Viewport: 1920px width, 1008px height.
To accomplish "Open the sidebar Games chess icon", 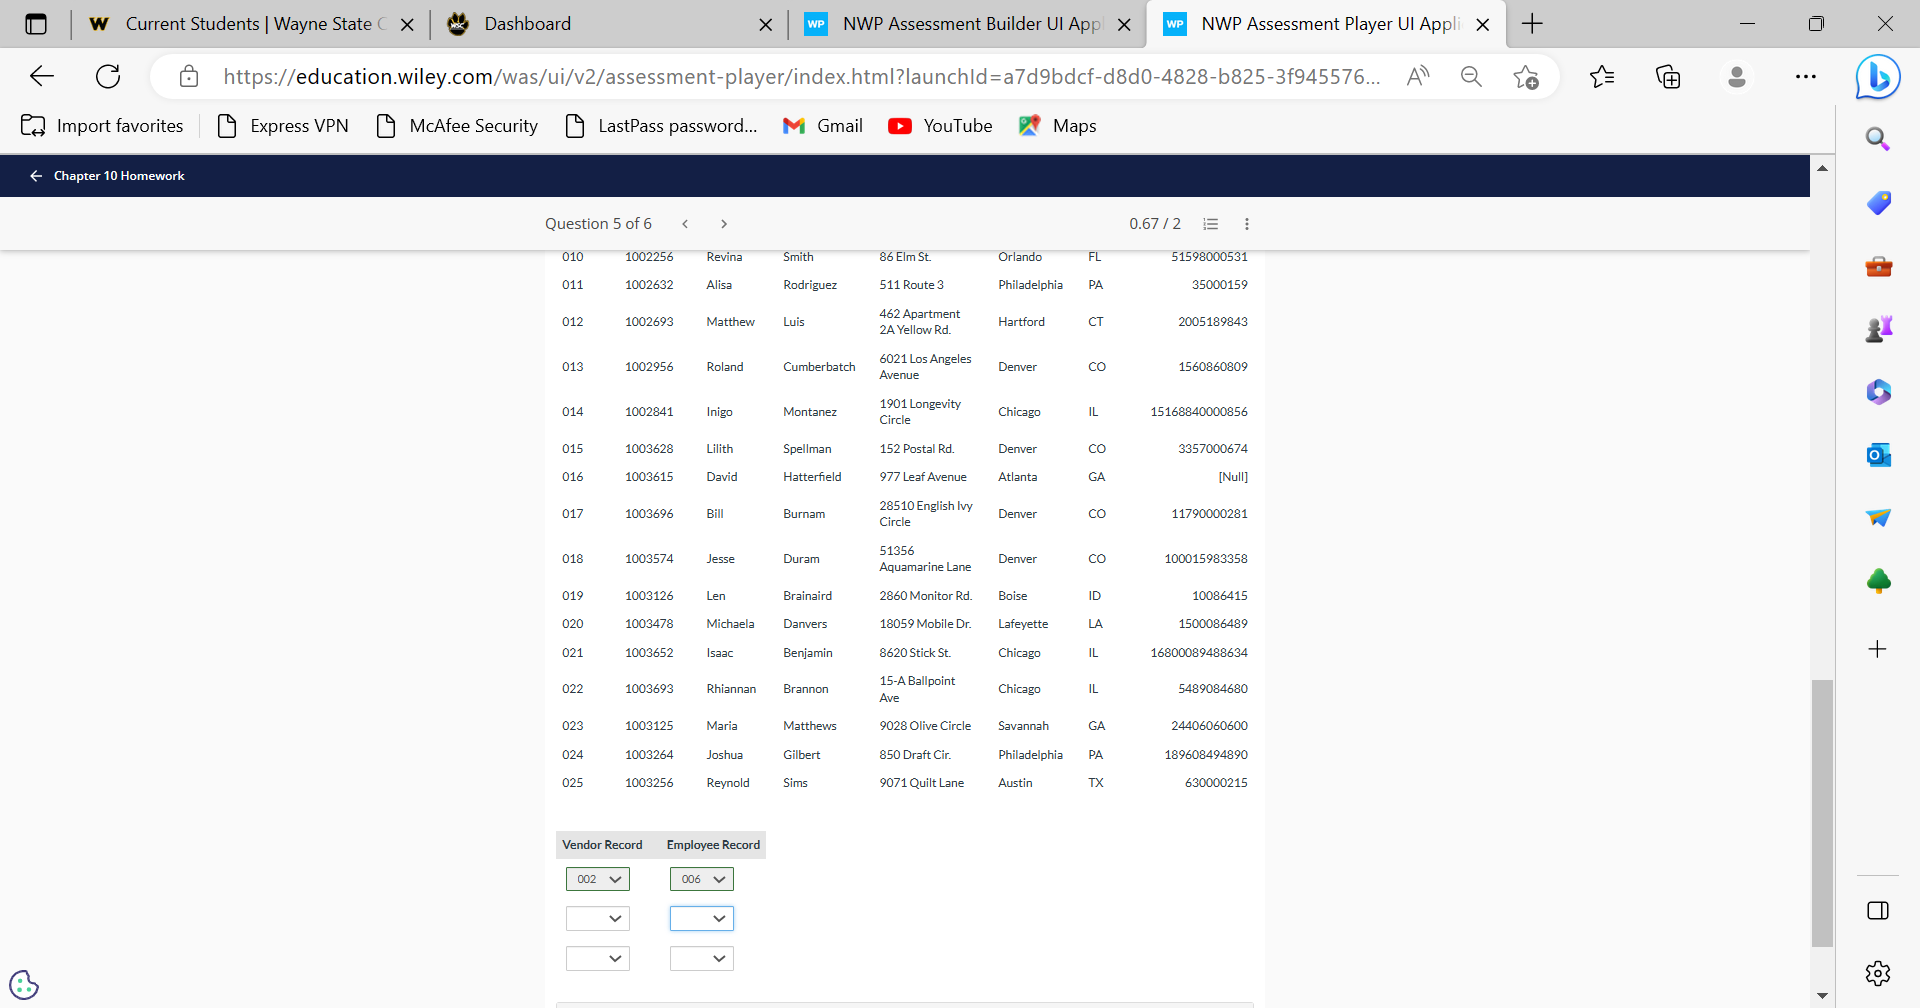I will pos(1878,329).
